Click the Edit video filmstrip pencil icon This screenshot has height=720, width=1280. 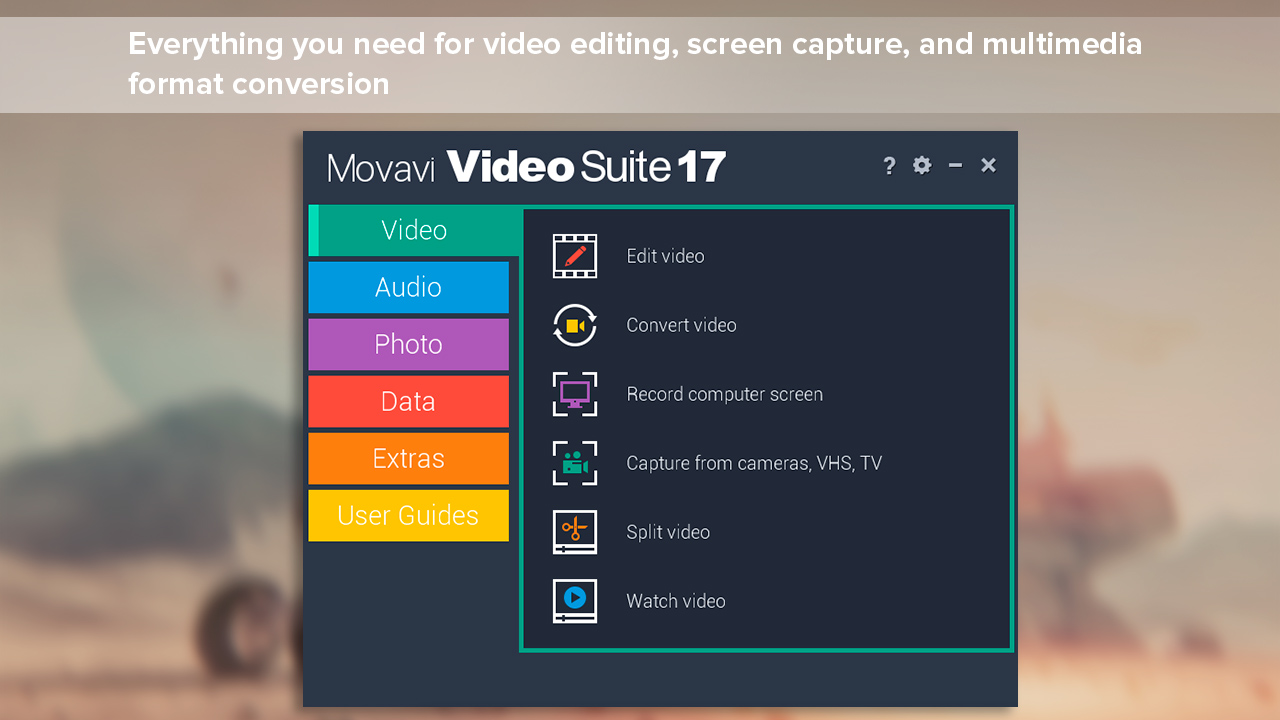point(575,256)
